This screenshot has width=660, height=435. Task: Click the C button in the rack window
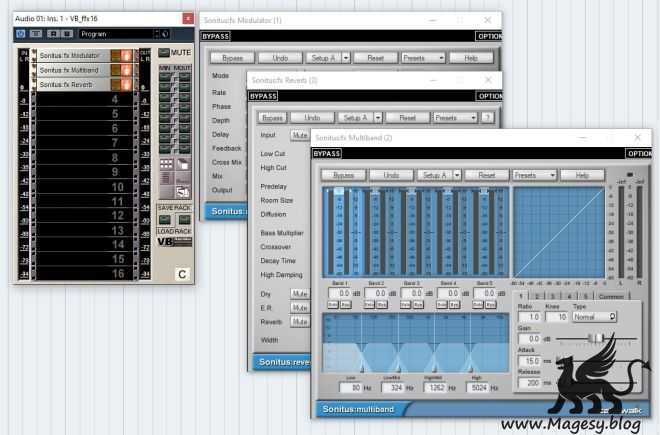[182, 275]
